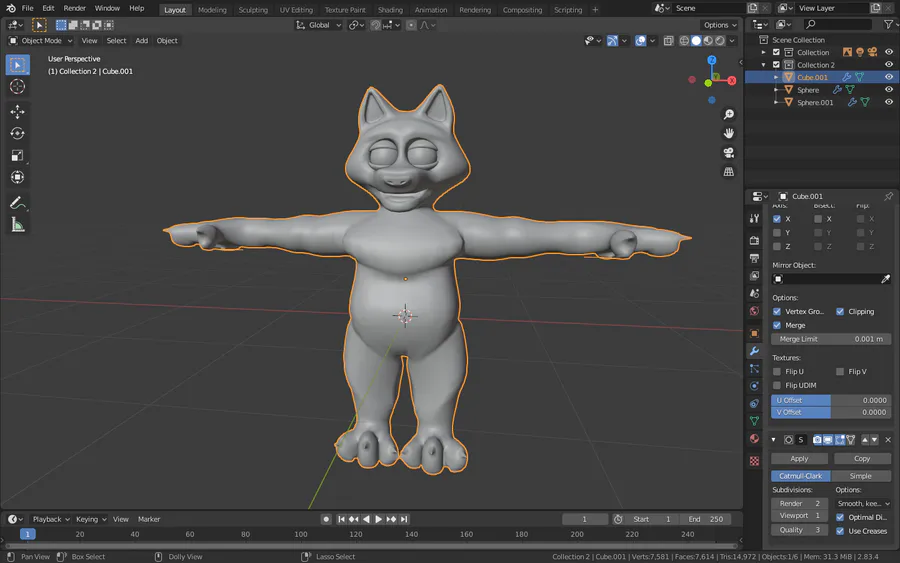Select the Scale tool

point(17,156)
